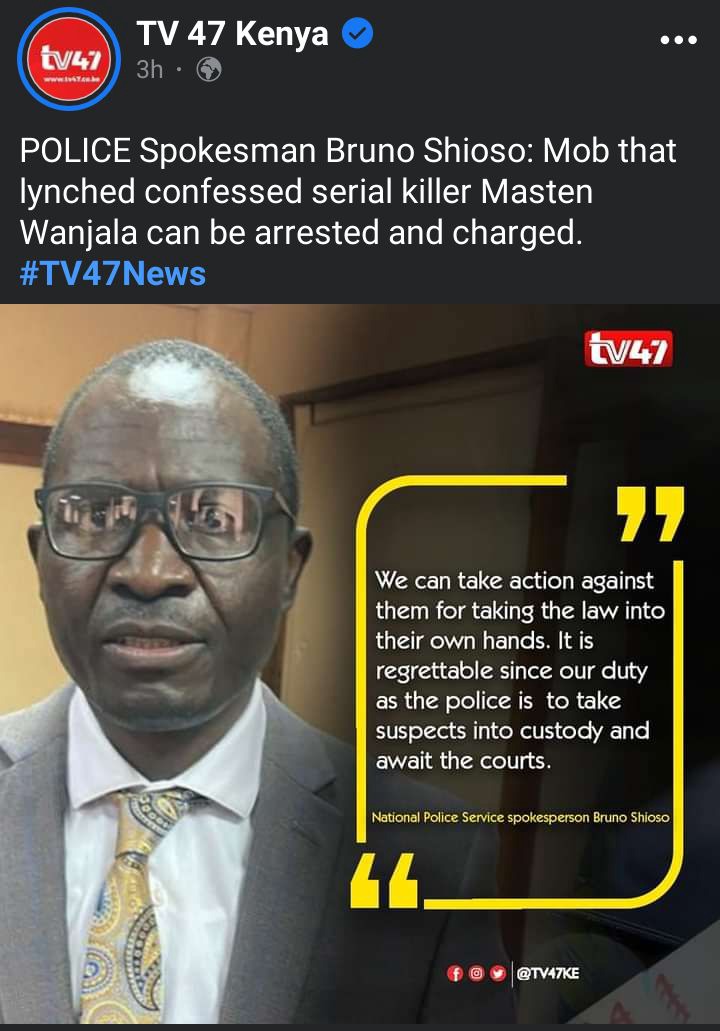Click the Twitter icon beside @TV47KE
Image resolution: width=720 pixels, height=1031 pixels.
point(498,973)
